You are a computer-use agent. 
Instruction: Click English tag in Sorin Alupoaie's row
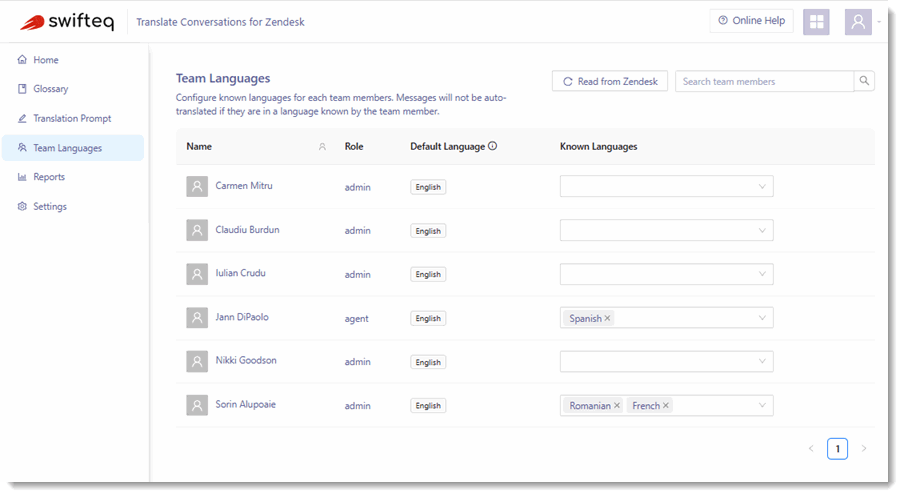[x=428, y=406]
